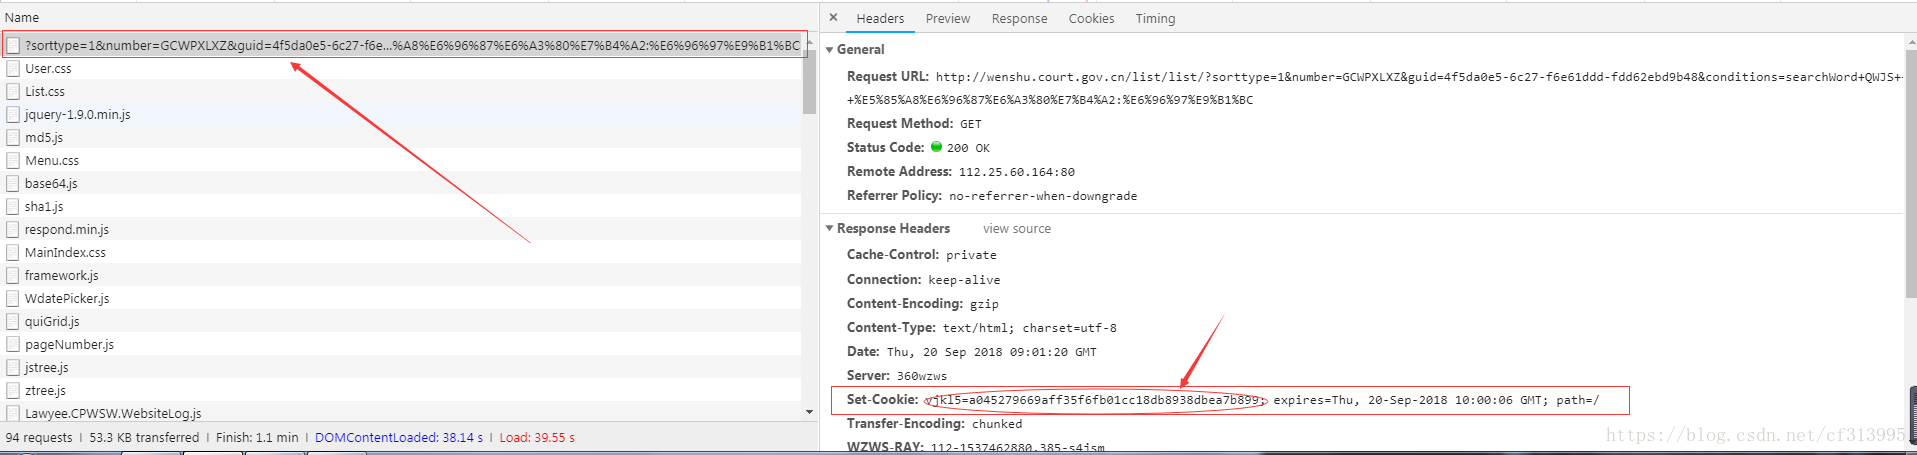Click the Remote Address 112.25.60.164:80 value
1917x455 pixels.
tap(1016, 172)
